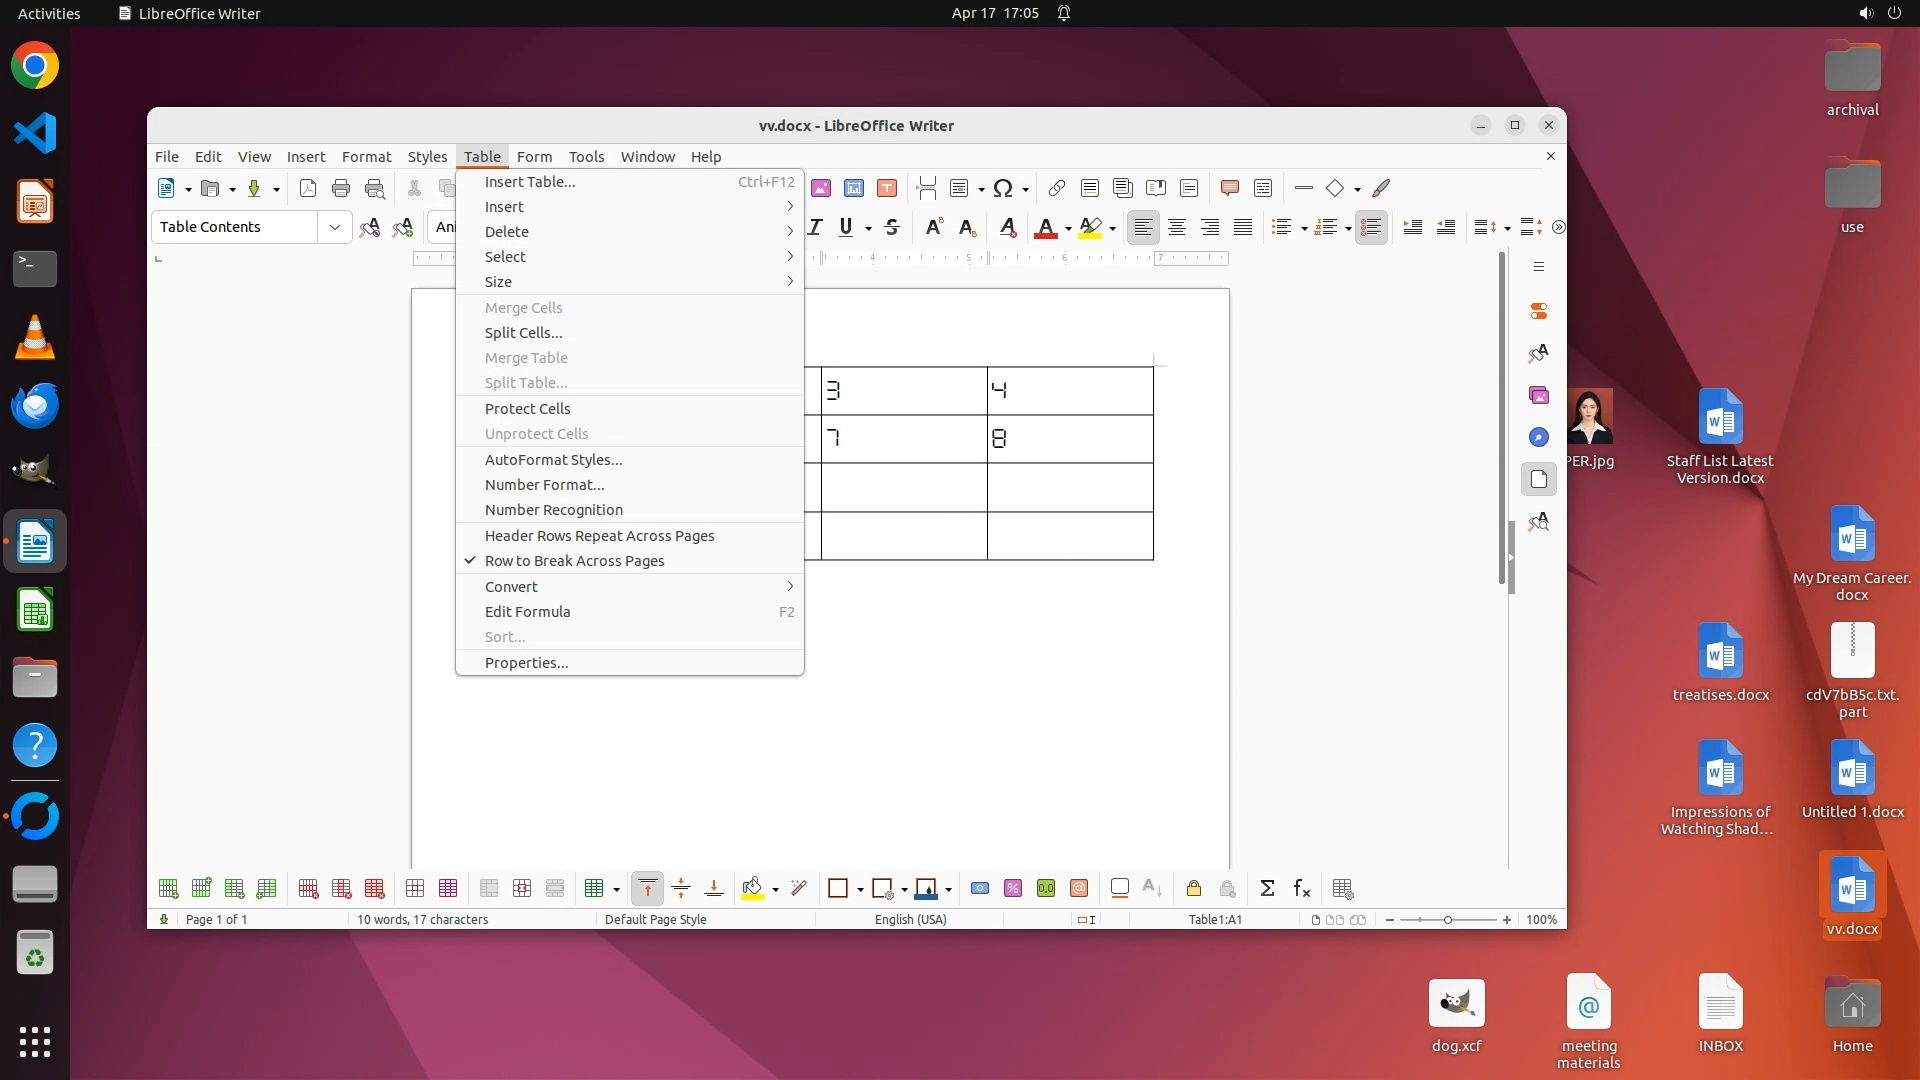Image resolution: width=1920 pixels, height=1080 pixels.
Task: Click the Justified alignment icon
Action: point(1243,227)
